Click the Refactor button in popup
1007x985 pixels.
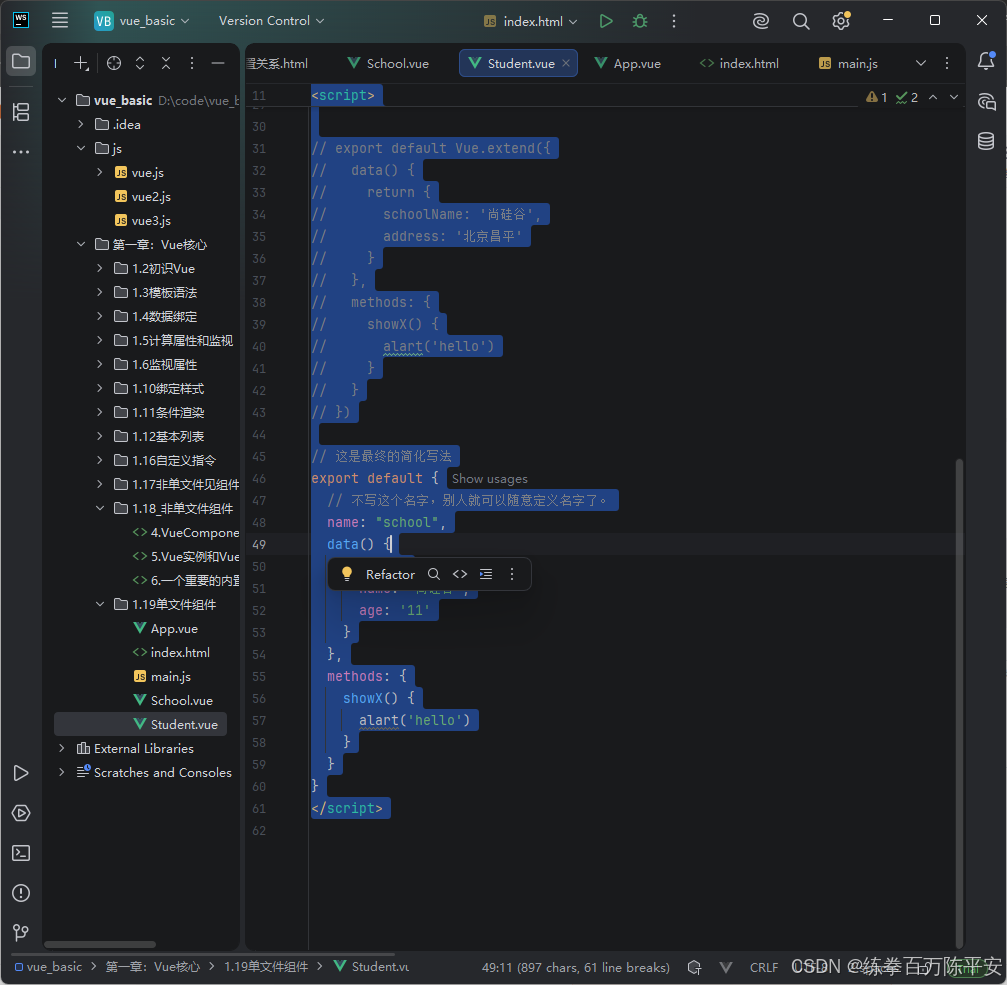click(x=390, y=574)
